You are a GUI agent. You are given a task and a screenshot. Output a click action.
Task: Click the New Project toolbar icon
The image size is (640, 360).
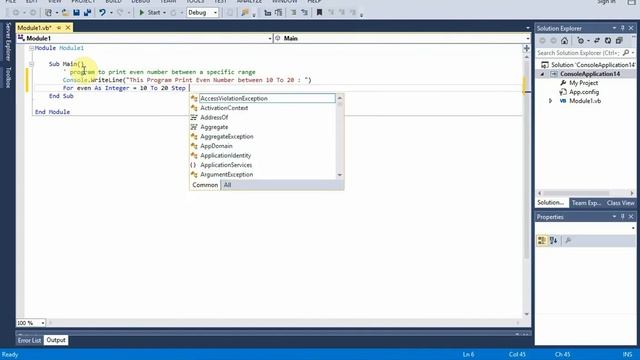[49, 13]
